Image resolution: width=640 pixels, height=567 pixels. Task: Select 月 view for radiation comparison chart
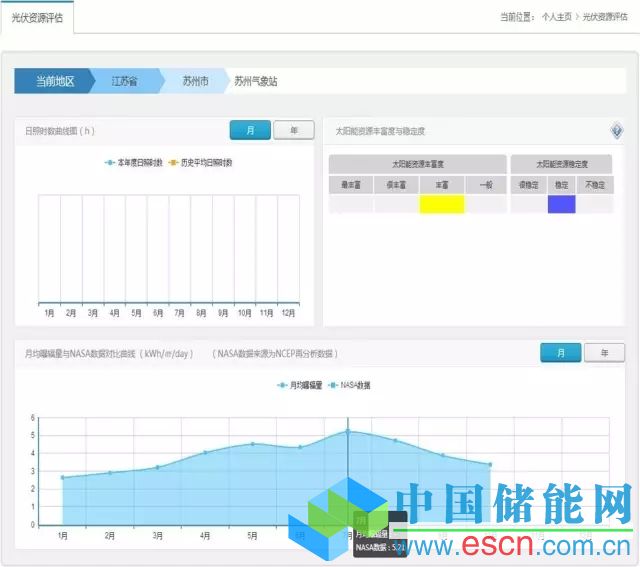tap(560, 353)
